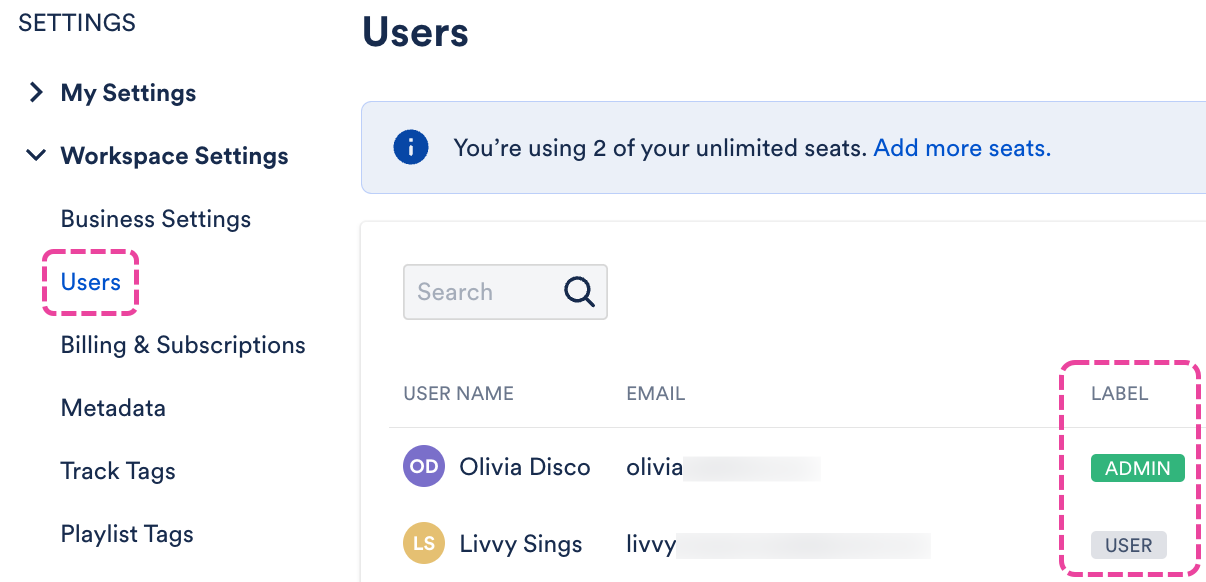
Task: Expand the My Settings section
Action: point(37,93)
